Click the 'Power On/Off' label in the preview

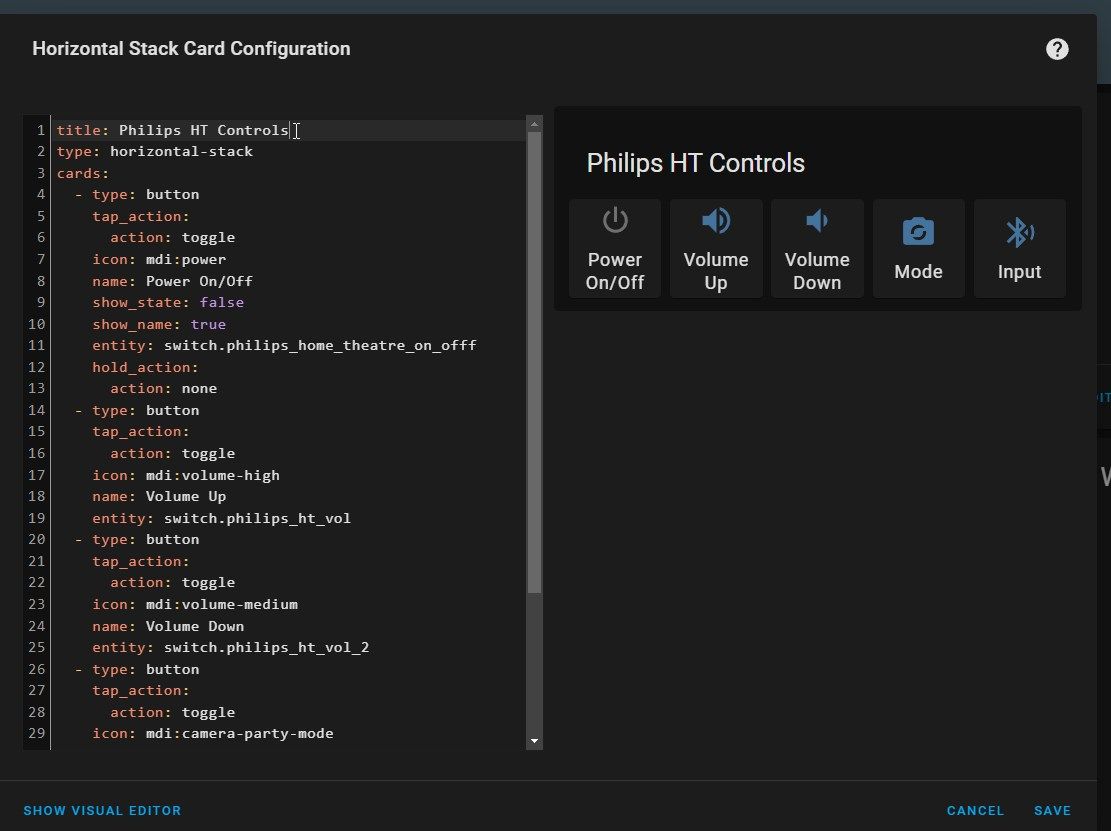(614, 271)
